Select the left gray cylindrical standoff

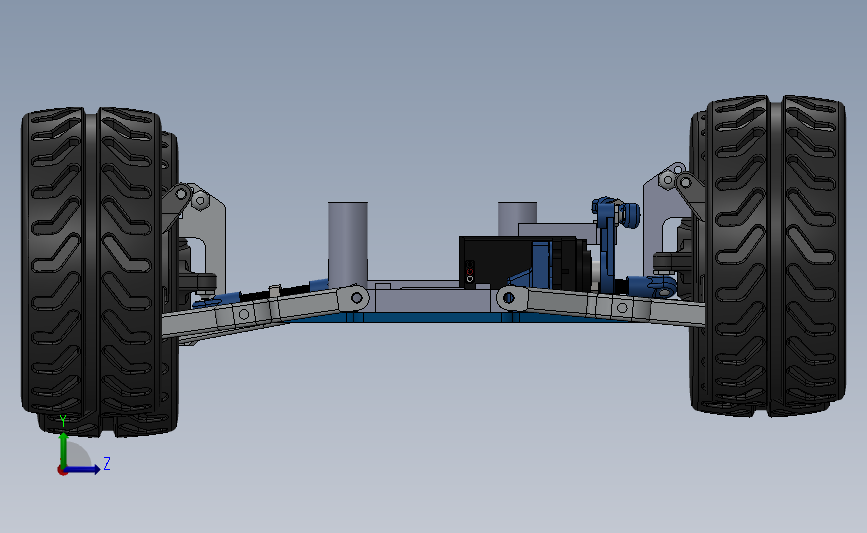coord(348,243)
